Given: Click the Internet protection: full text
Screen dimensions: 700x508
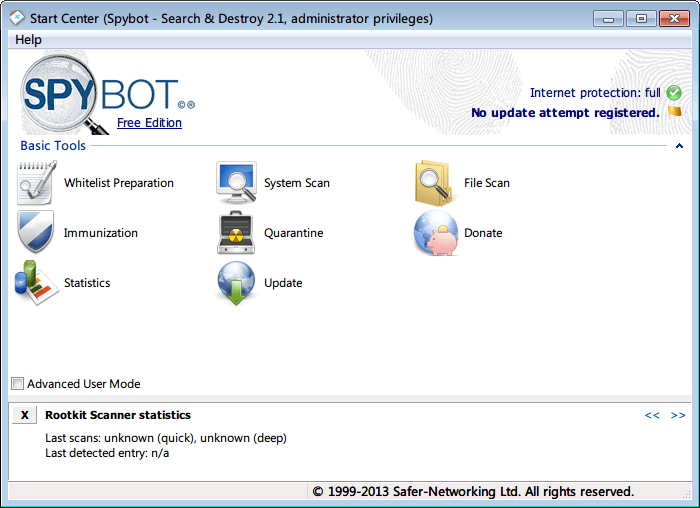Looking at the screenshot, I should click(595, 93).
